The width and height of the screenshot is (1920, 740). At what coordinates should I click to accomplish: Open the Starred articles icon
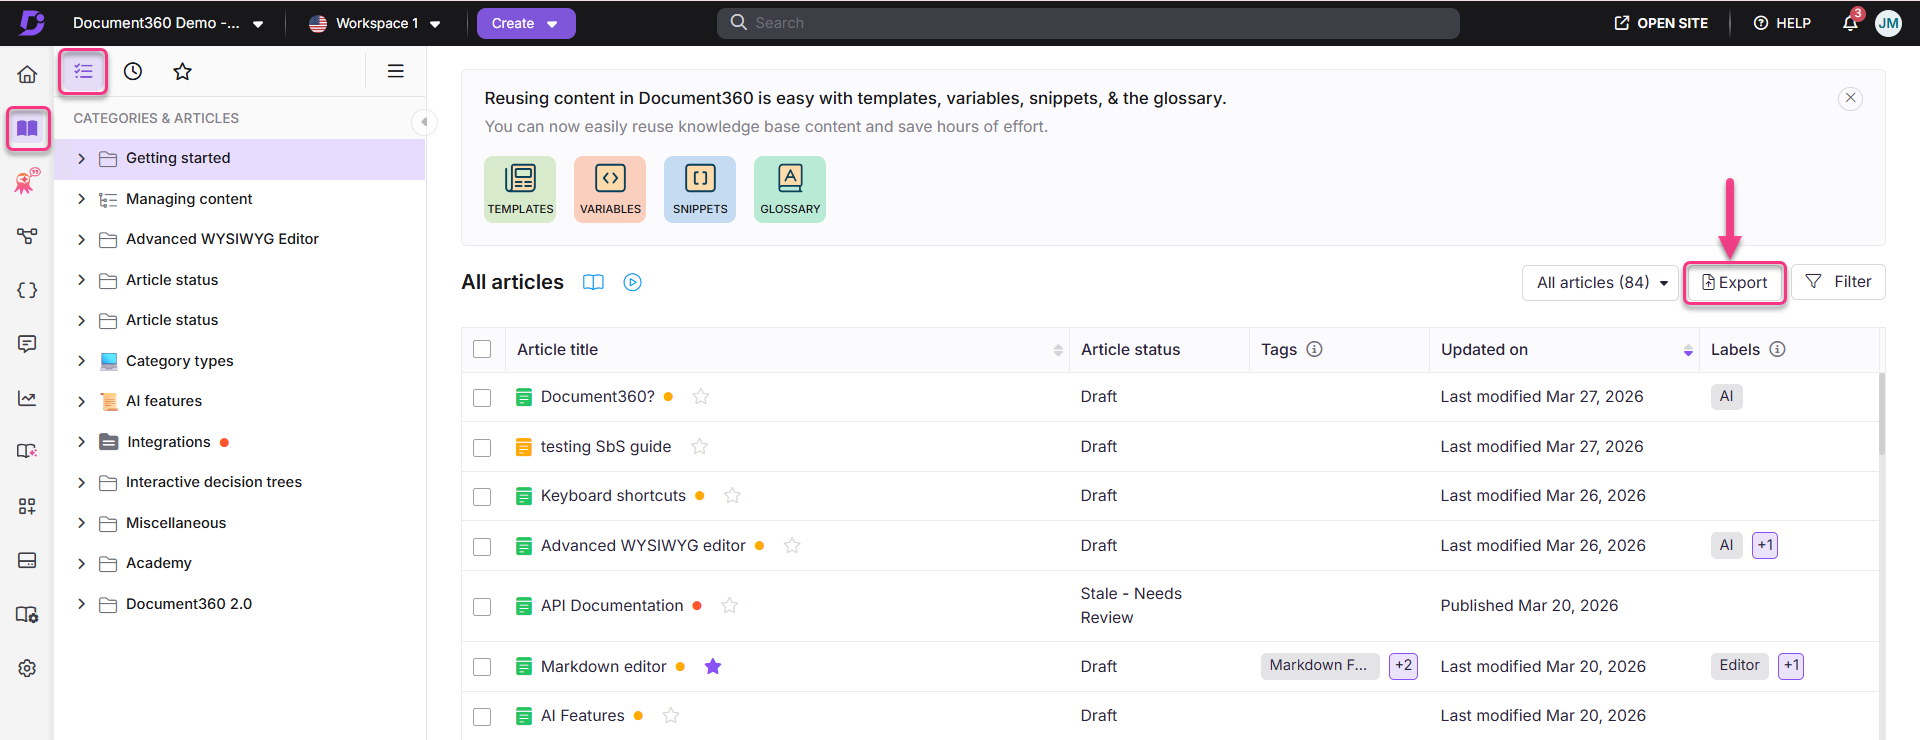point(182,71)
